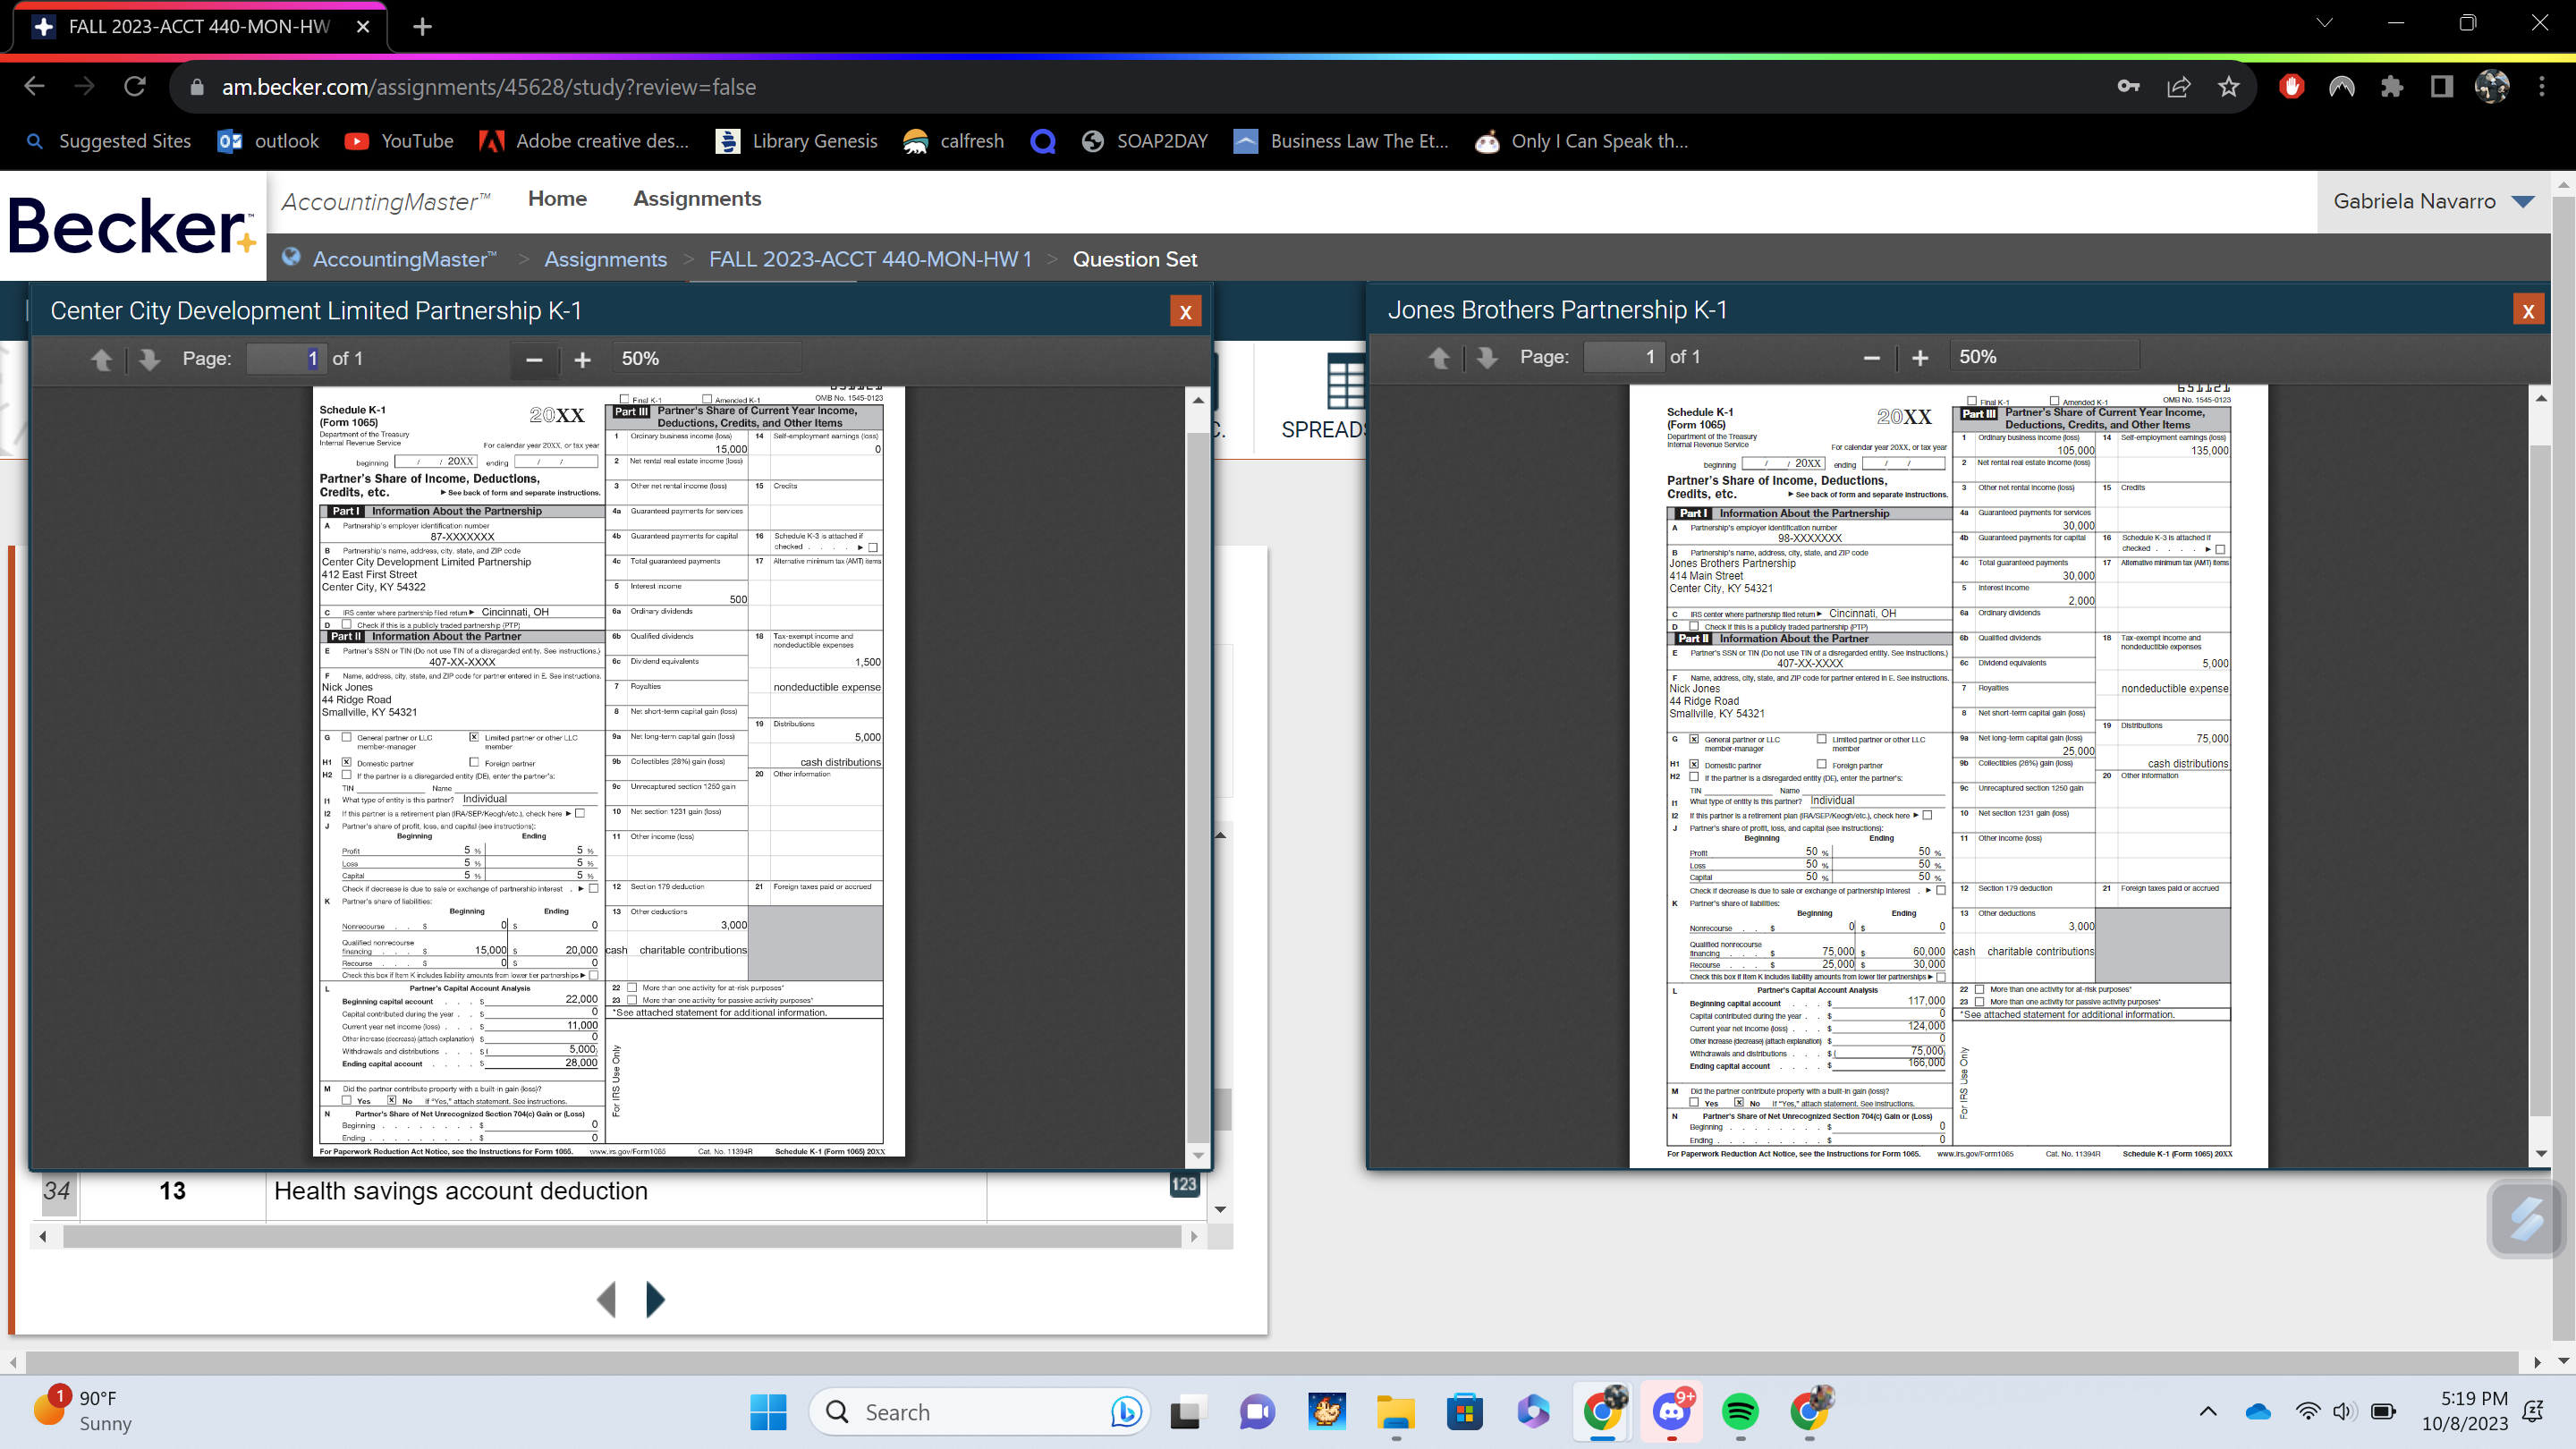Open Spotify from the taskbar
The height and width of the screenshot is (1449, 2576).
point(1740,1412)
